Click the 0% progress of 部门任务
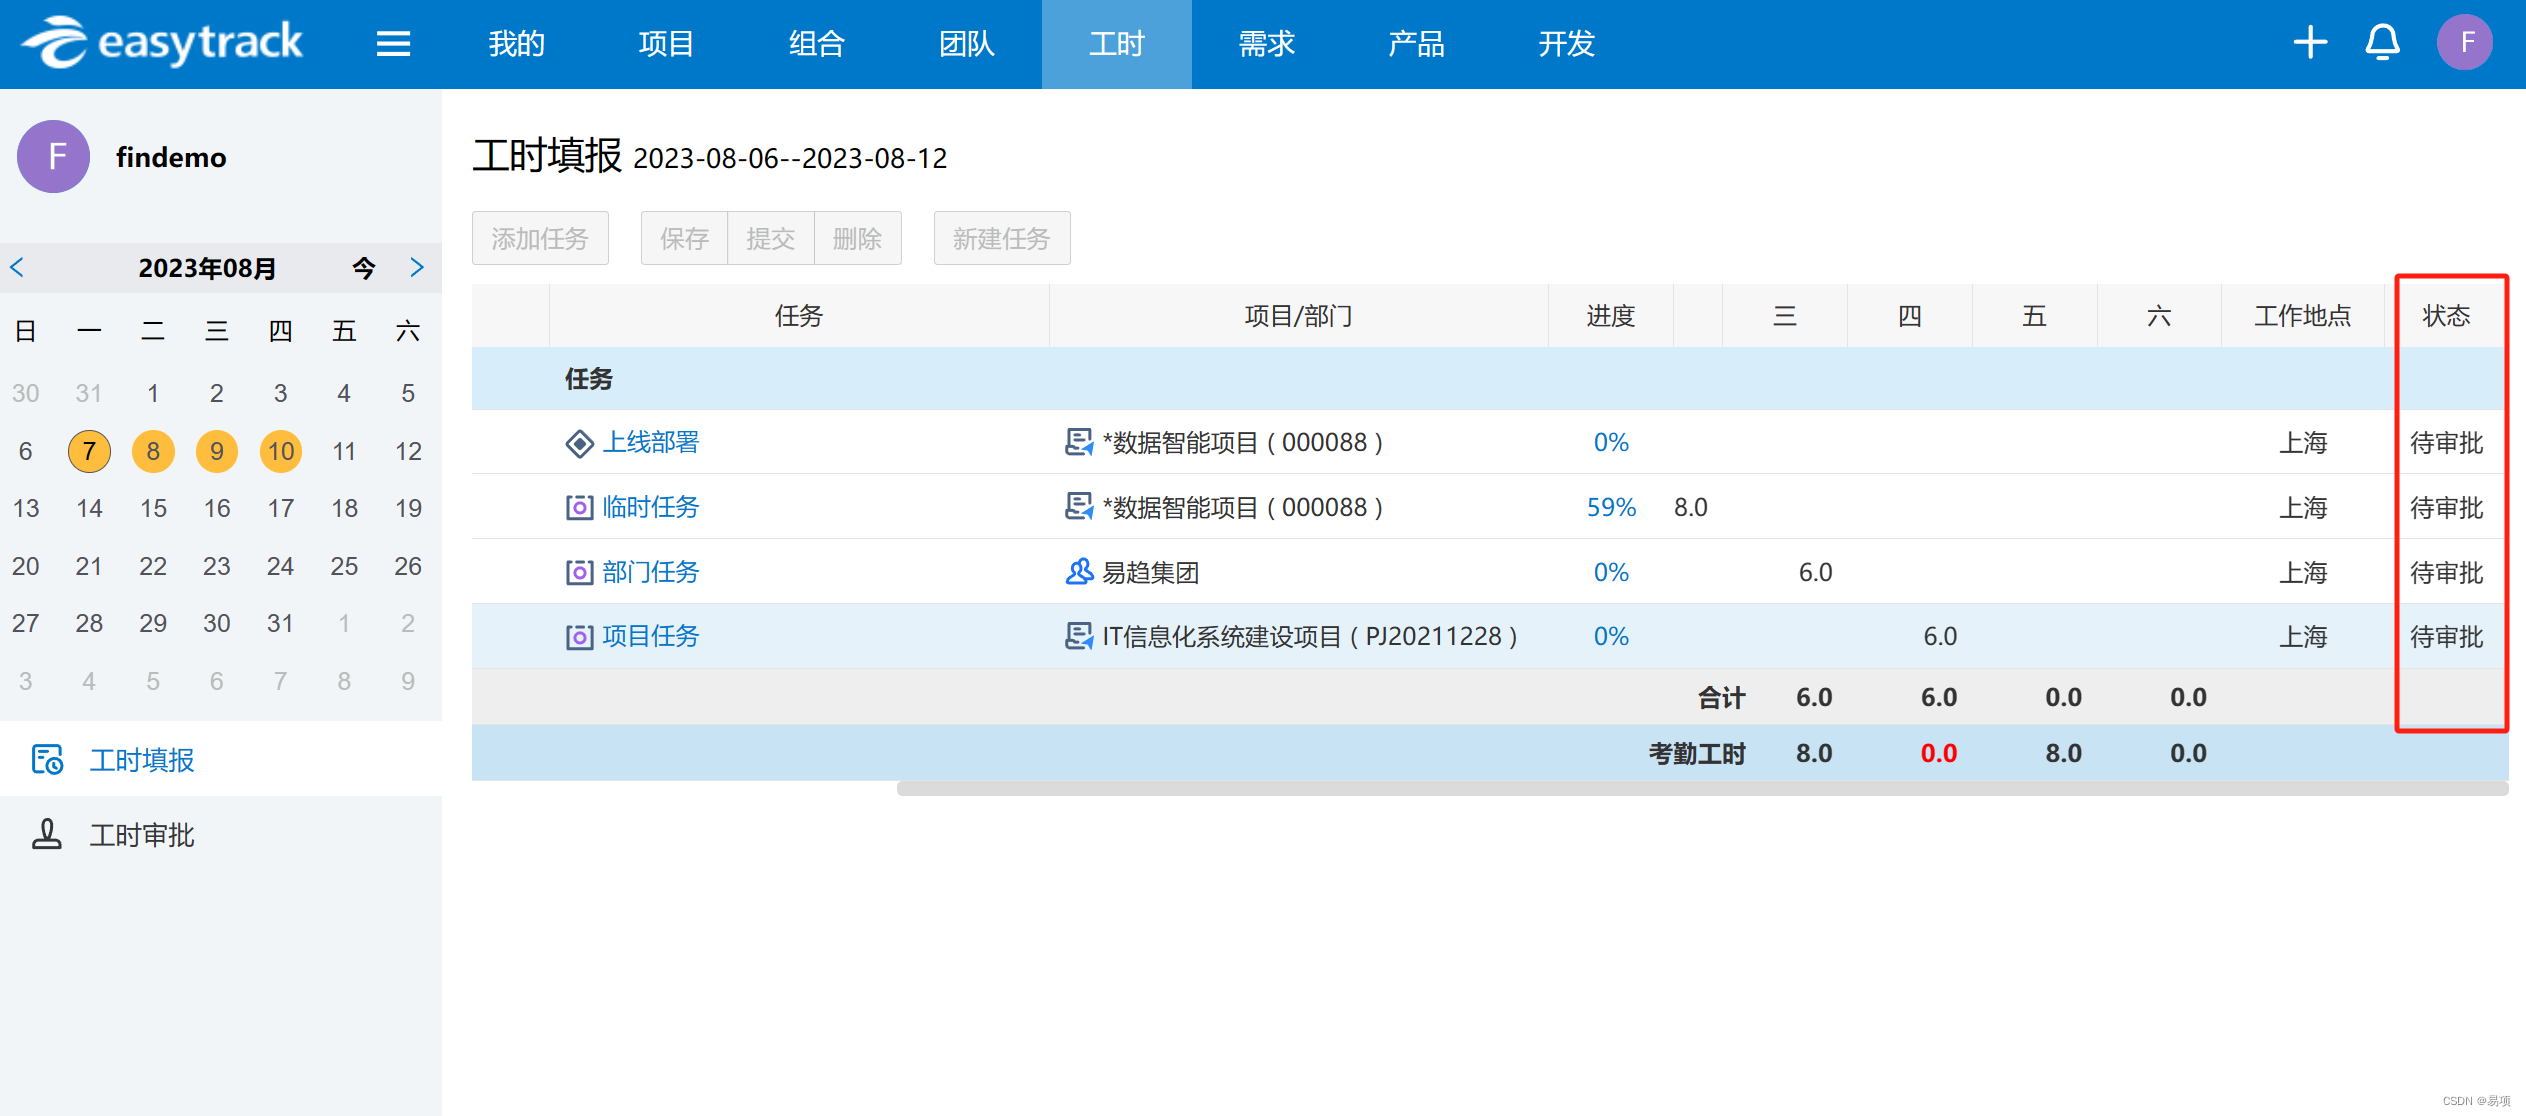The height and width of the screenshot is (1116, 2526). (x=1611, y=572)
